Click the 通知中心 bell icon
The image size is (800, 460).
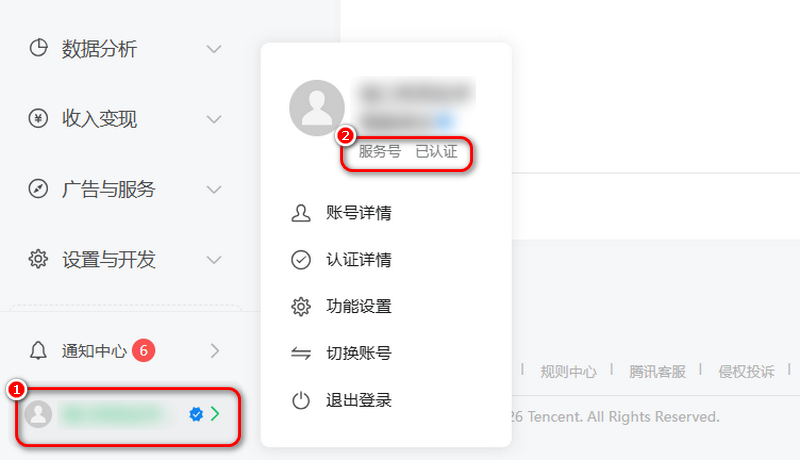pos(38,351)
